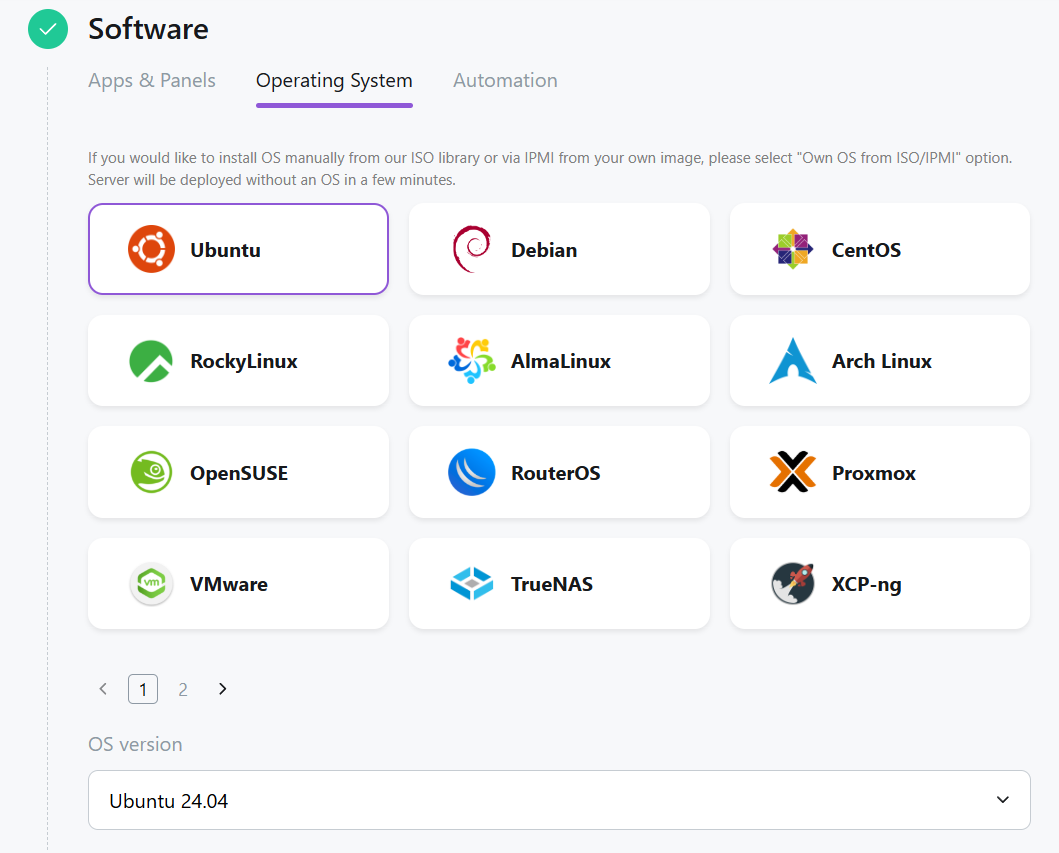
Task: Click the green Software step checkmark
Action: [47, 29]
